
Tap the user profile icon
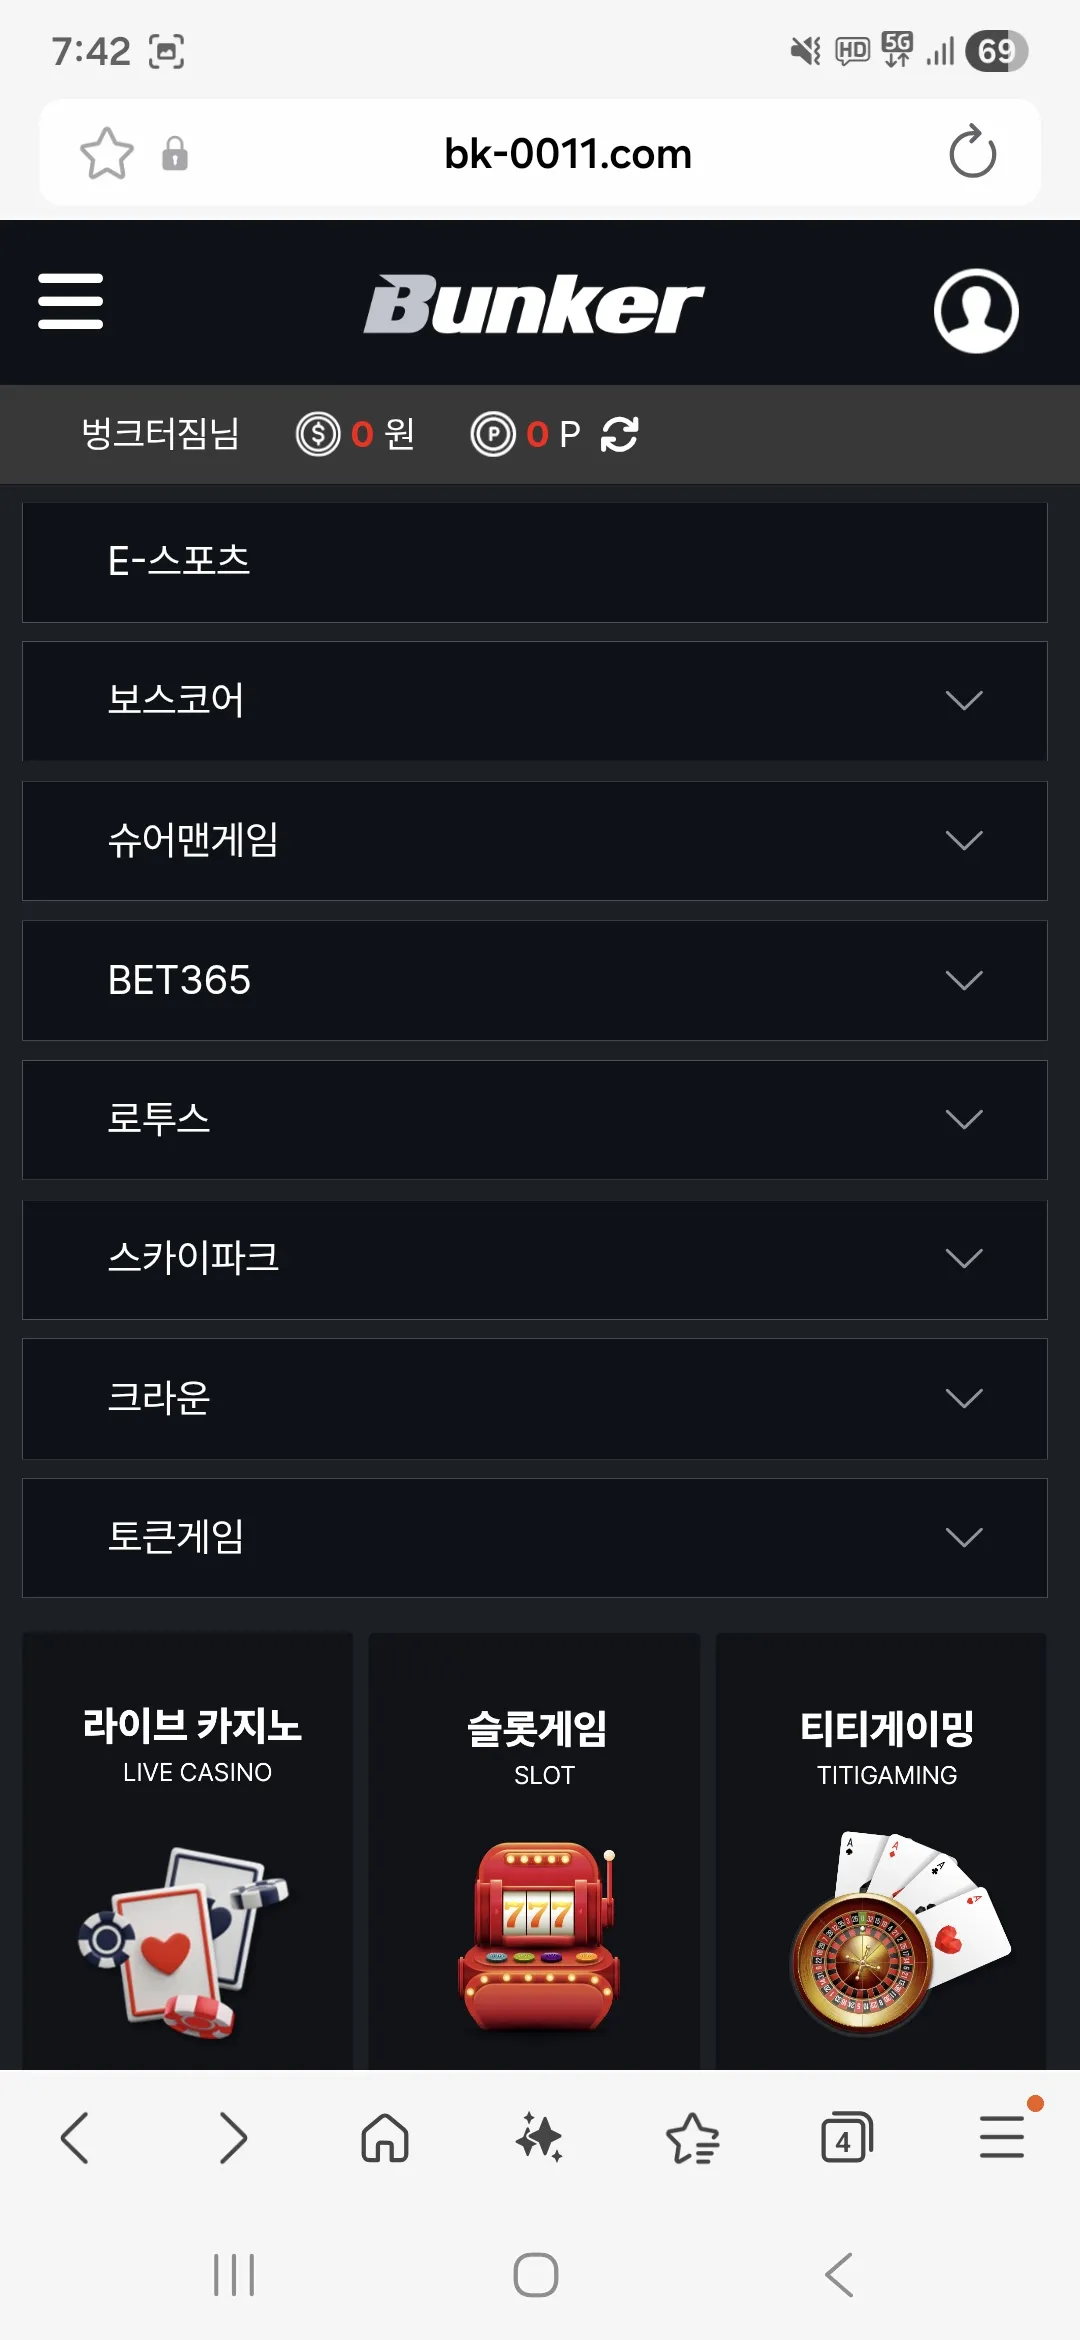[x=976, y=310]
